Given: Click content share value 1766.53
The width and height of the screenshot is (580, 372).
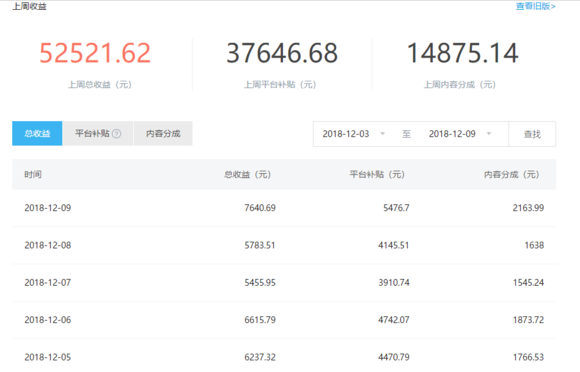Looking at the screenshot, I should coord(528,357).
